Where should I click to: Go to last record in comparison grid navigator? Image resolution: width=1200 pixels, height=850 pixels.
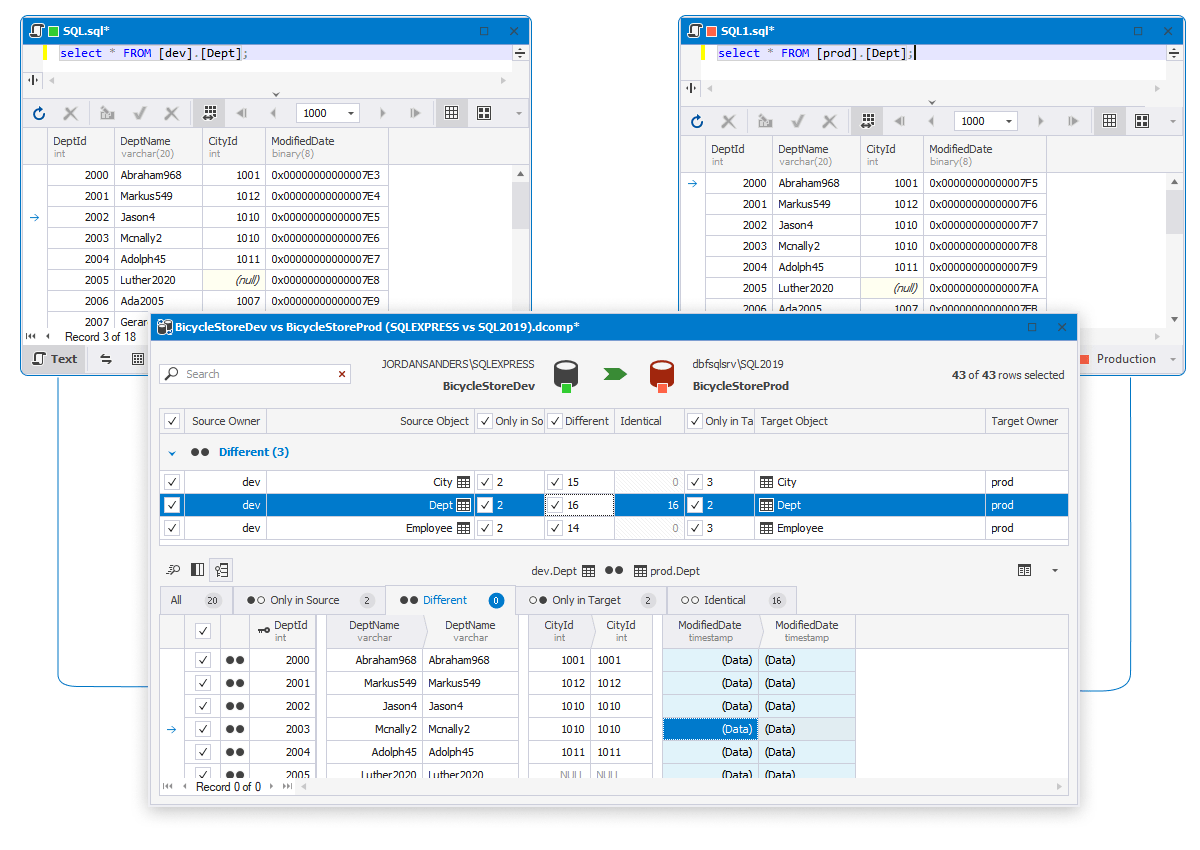point(288,787)
